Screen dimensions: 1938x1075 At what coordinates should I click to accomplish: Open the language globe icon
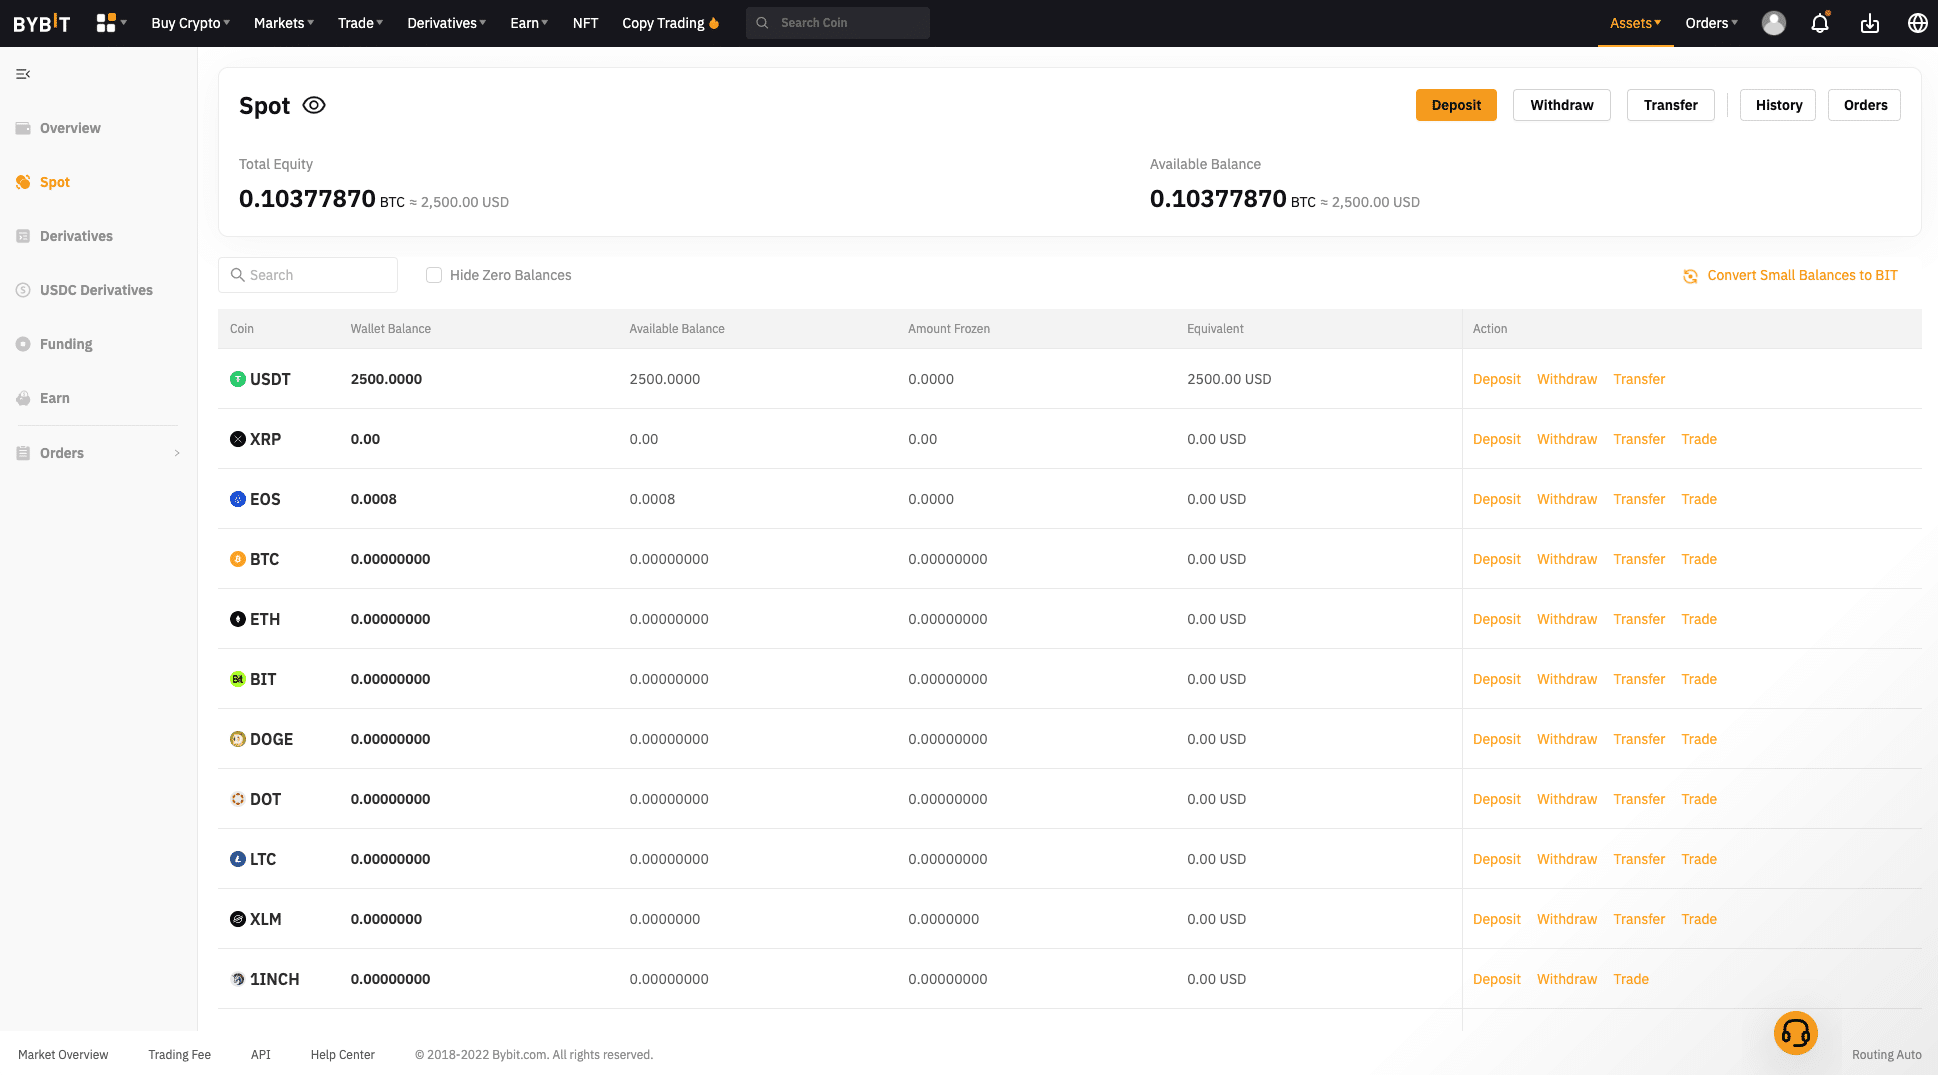[1918, 23]
